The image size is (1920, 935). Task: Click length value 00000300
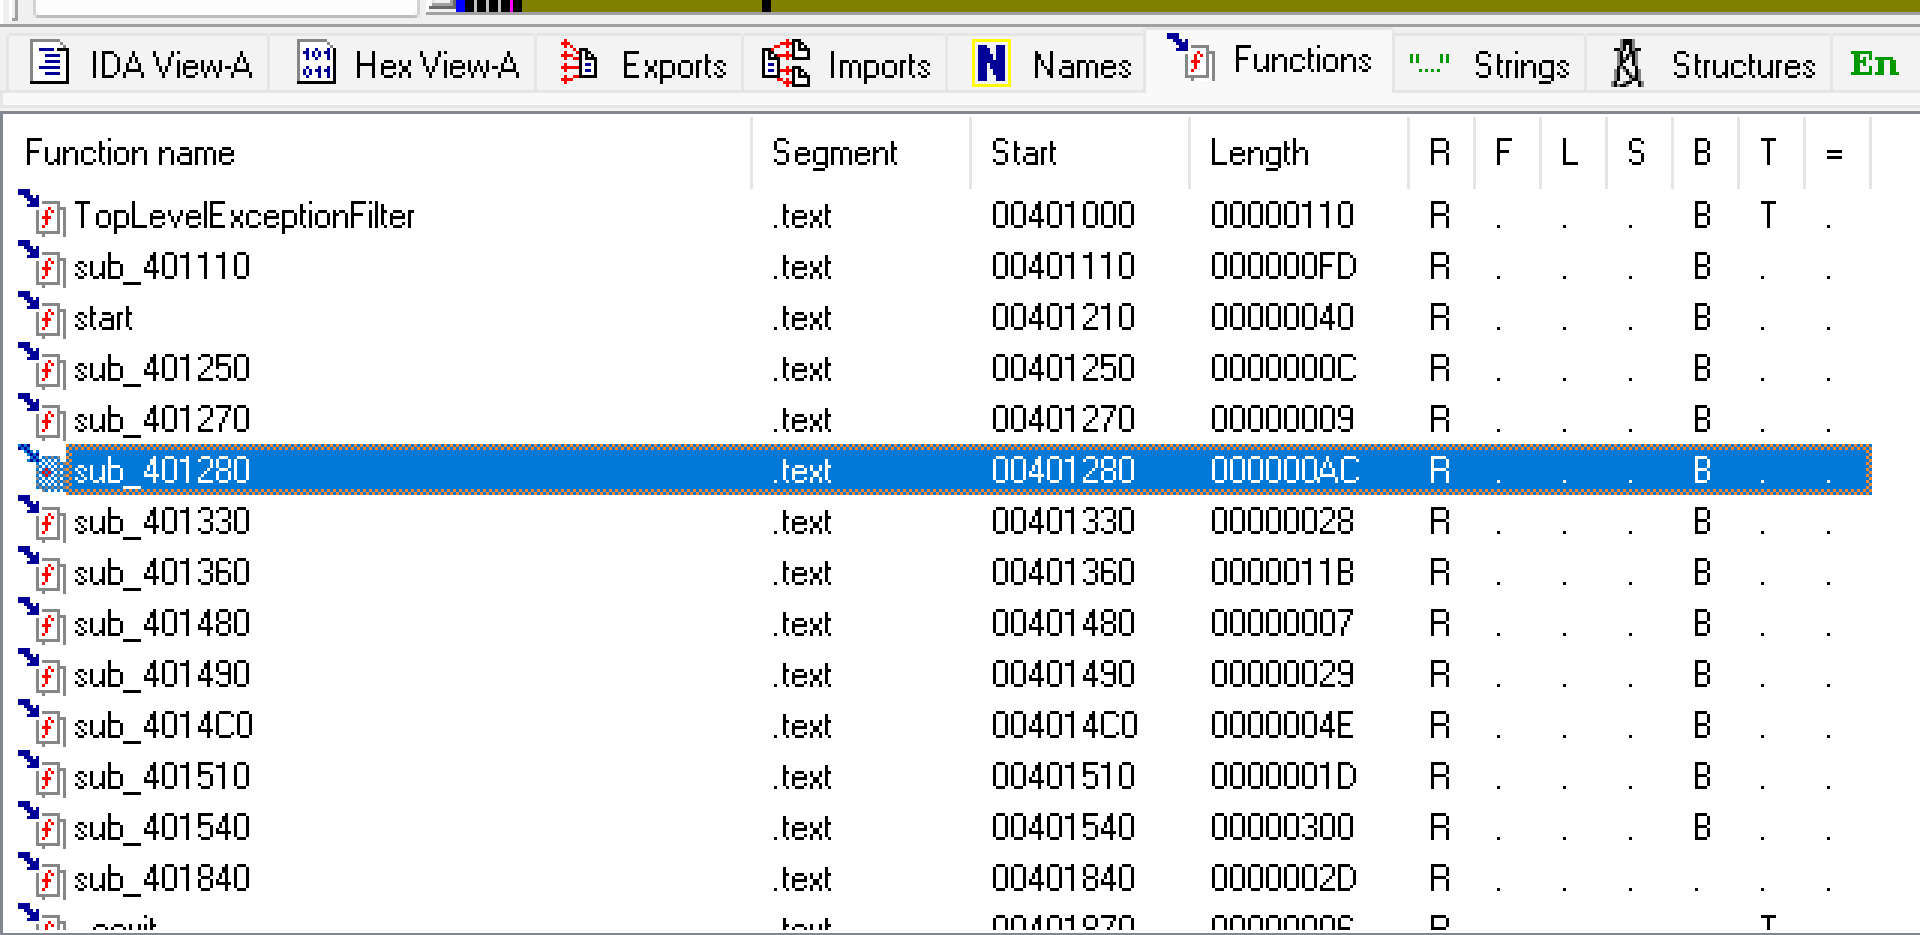(x=1282, y=828)
